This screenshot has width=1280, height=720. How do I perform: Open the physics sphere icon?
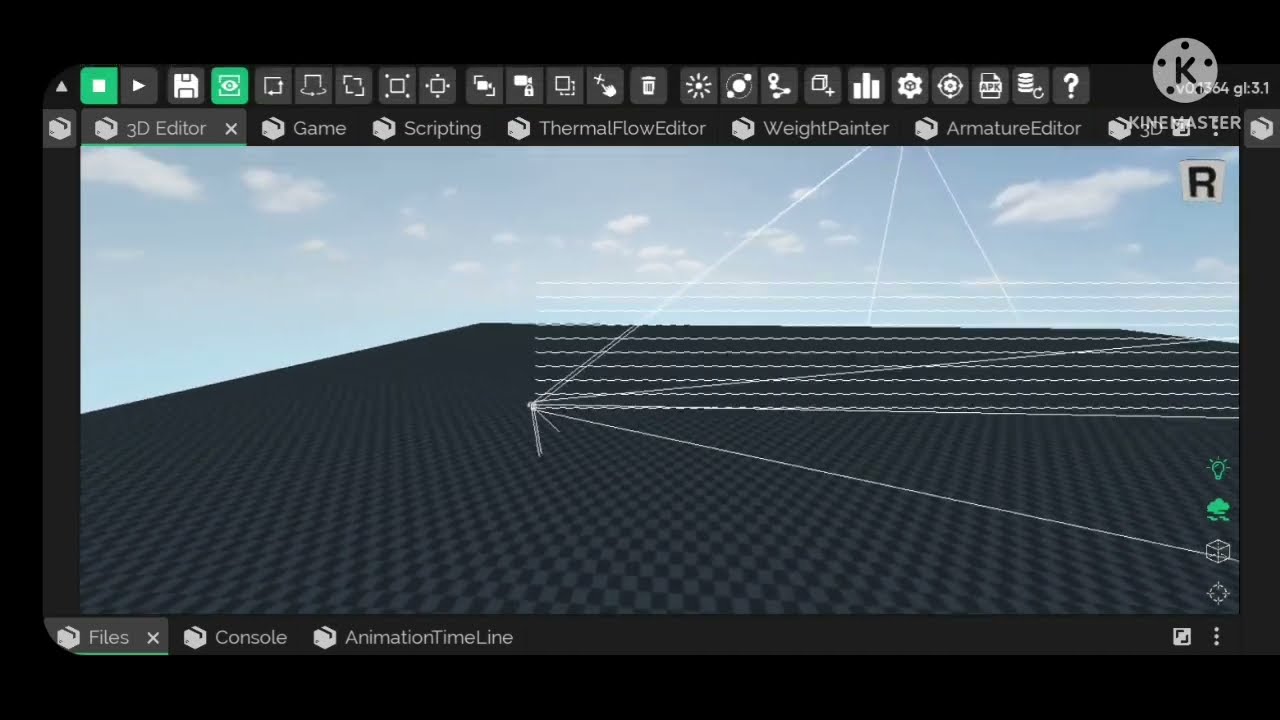pos(738,86)
